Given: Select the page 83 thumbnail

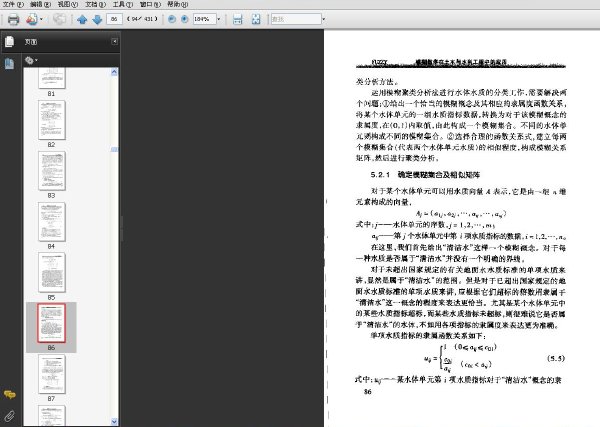Looking at the screenshot, I should pyautogui.click(x=52, y=171).
